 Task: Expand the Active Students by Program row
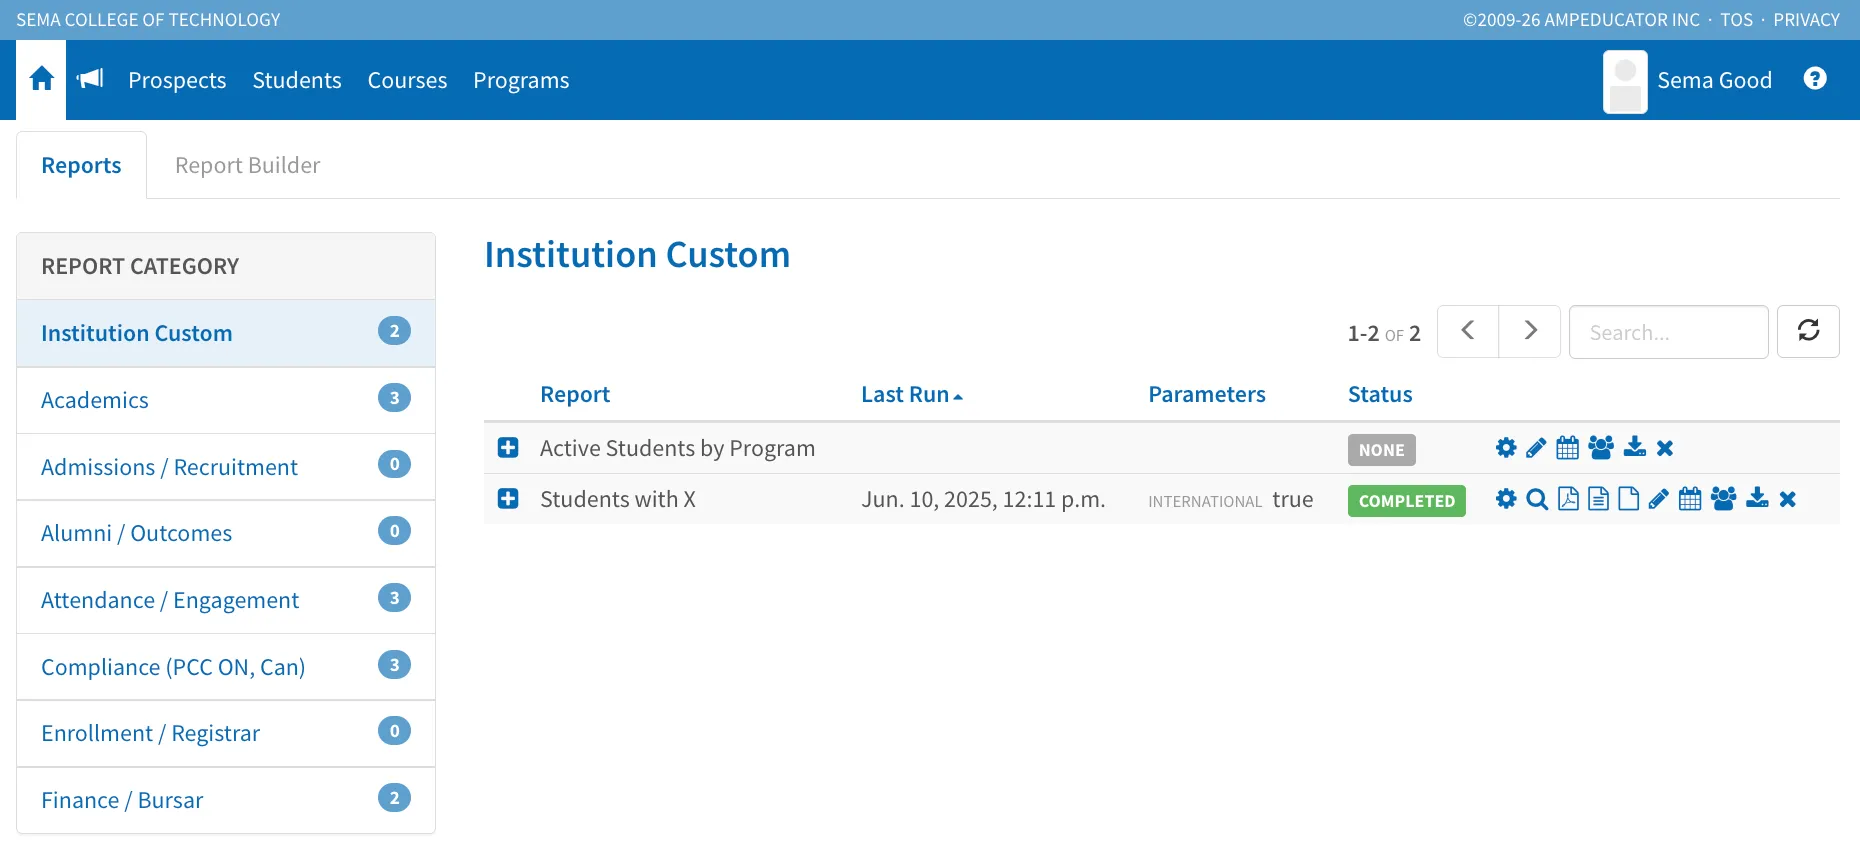coord(508,447)
